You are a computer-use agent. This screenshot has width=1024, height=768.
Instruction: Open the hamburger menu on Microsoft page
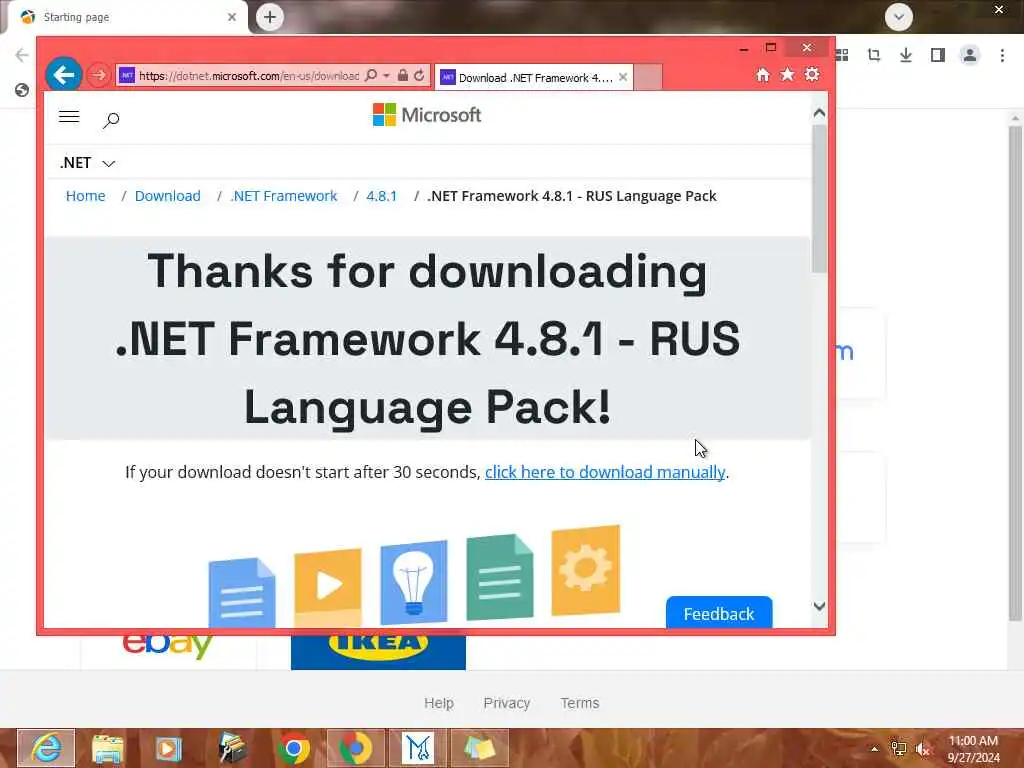69,117
